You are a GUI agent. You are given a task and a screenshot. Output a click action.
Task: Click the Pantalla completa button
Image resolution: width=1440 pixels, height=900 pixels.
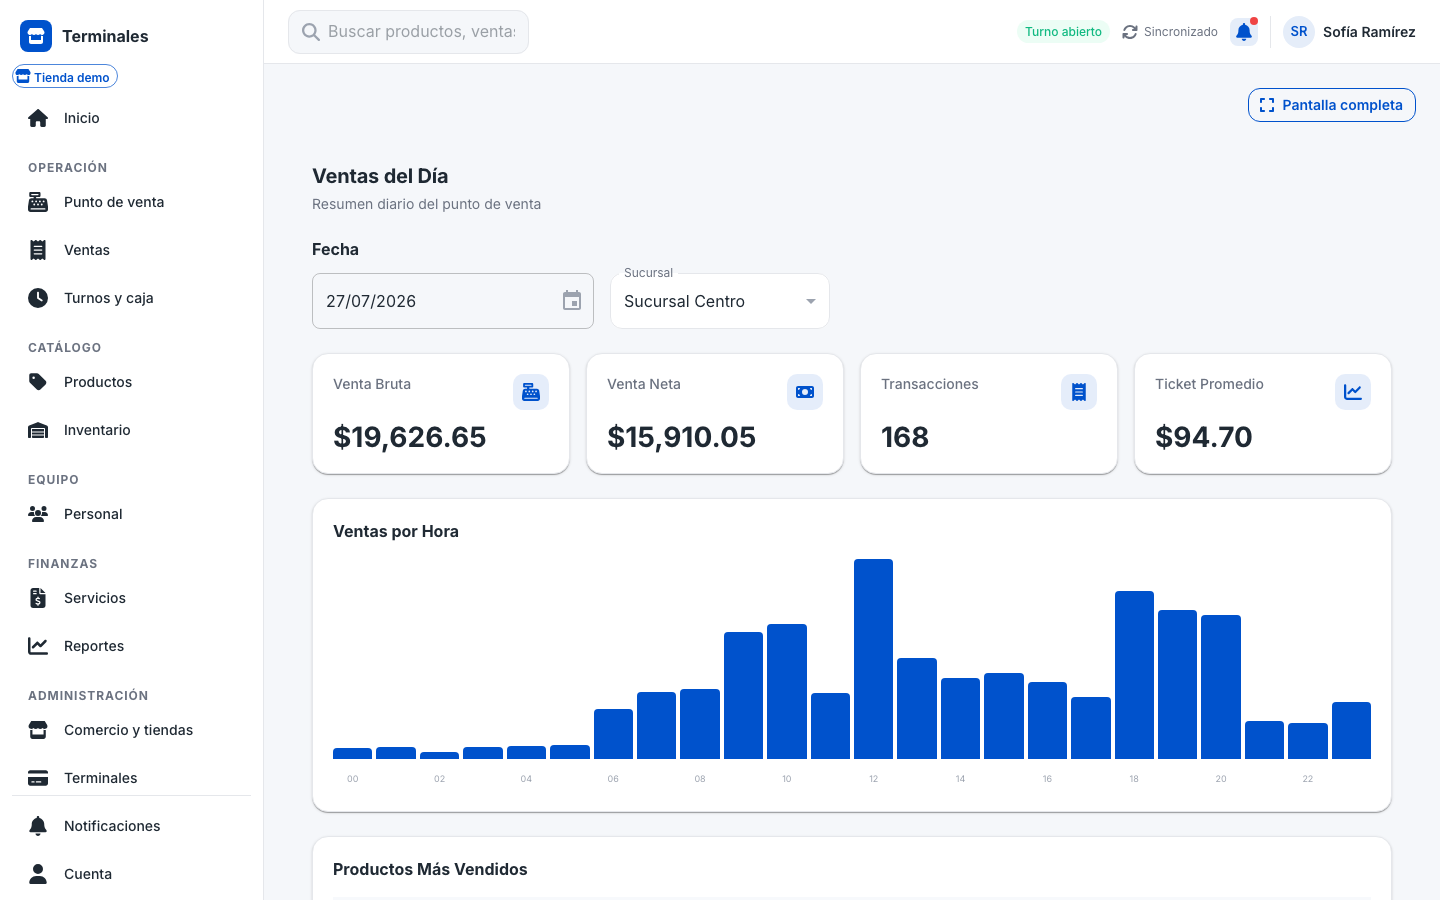[x=1332, y=105]
